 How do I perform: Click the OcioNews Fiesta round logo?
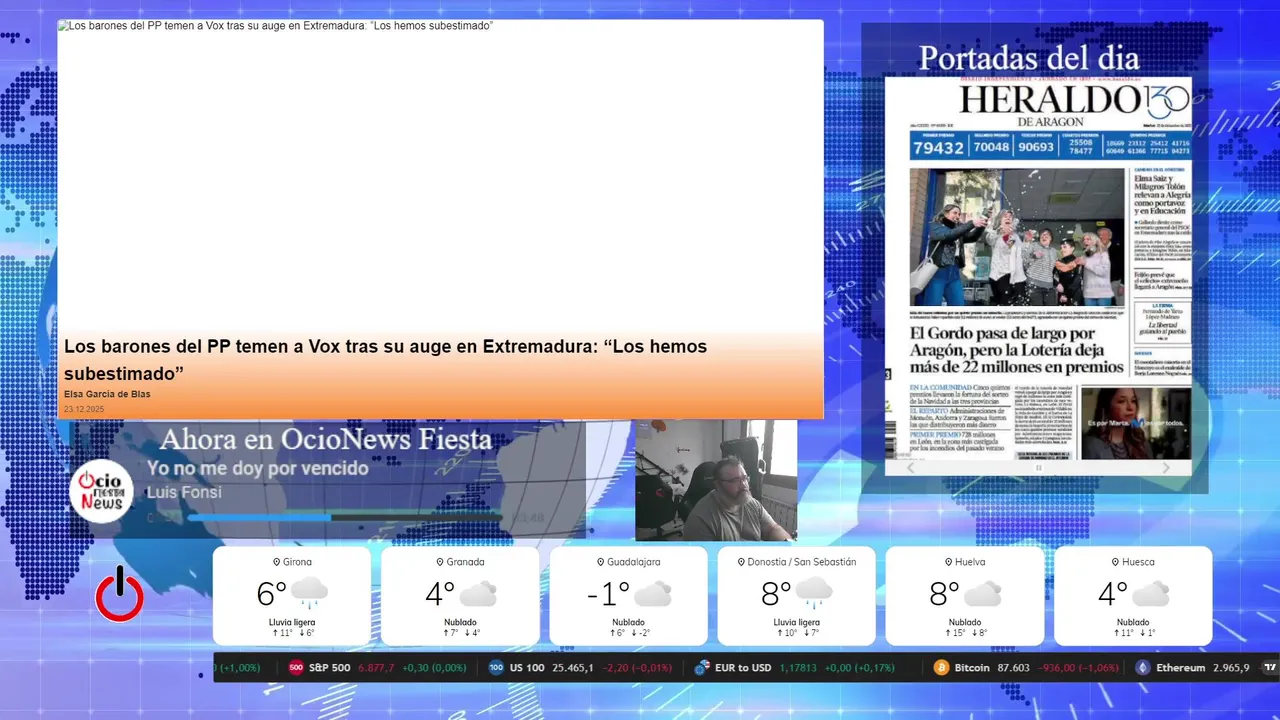(x=101, y=490)
